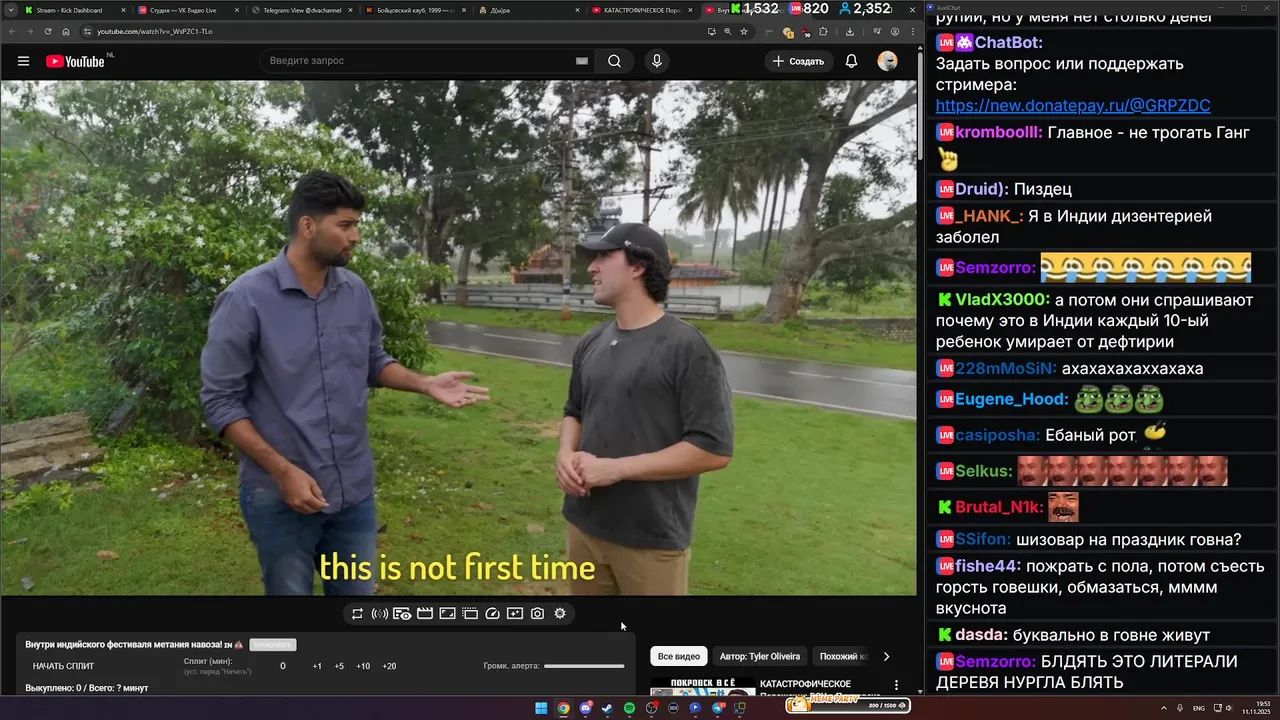1280x720 pixels.
Task: Click chat username Eugene_Hood
Action: coord(1012,400)
